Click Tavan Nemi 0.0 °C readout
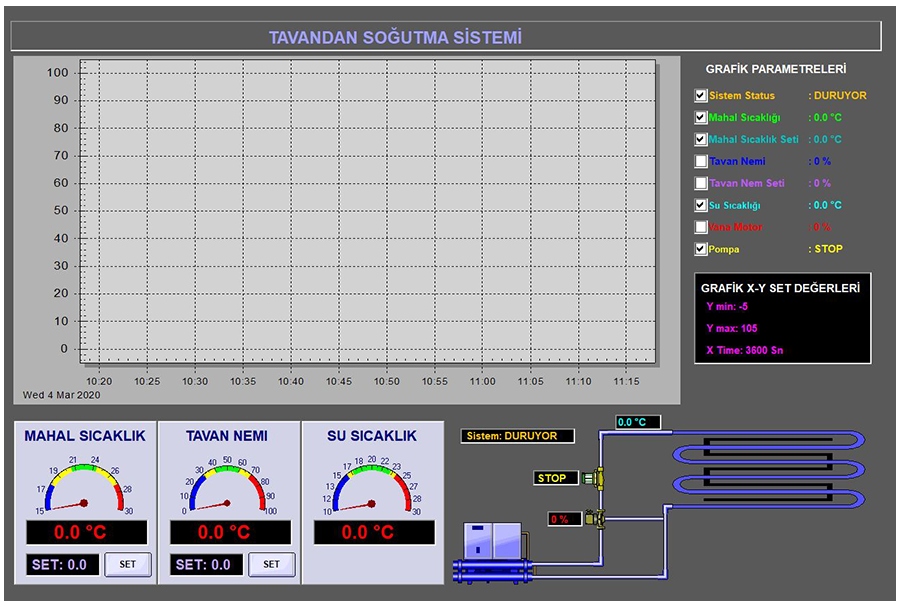Viewport: 900px width, 607px height. [230, 532]
